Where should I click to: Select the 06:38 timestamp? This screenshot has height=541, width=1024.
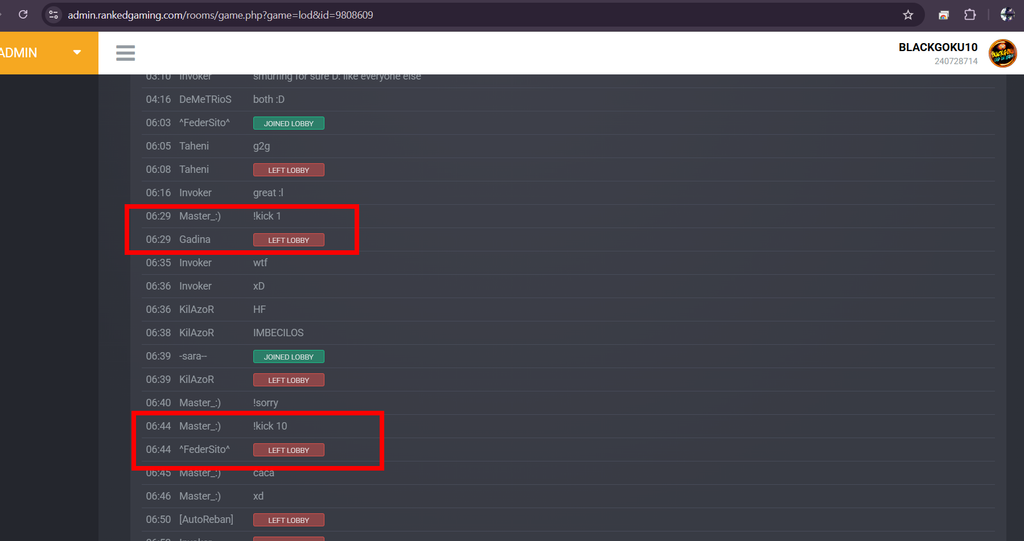click(158, 333)
